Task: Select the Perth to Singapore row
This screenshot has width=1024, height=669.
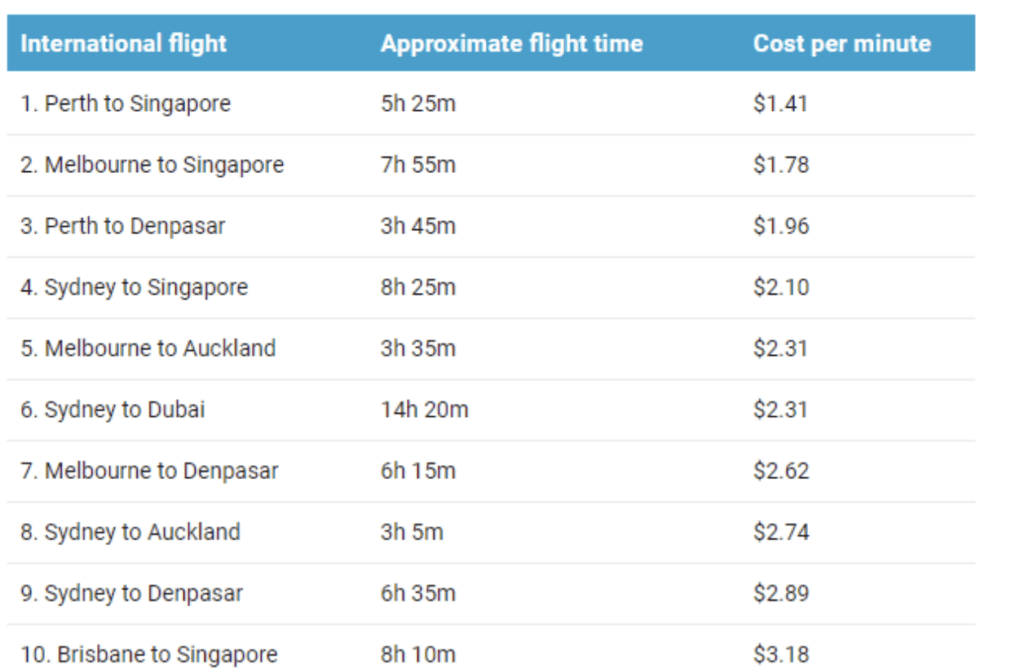Action: pyautogui.click(x=125, y=104)
